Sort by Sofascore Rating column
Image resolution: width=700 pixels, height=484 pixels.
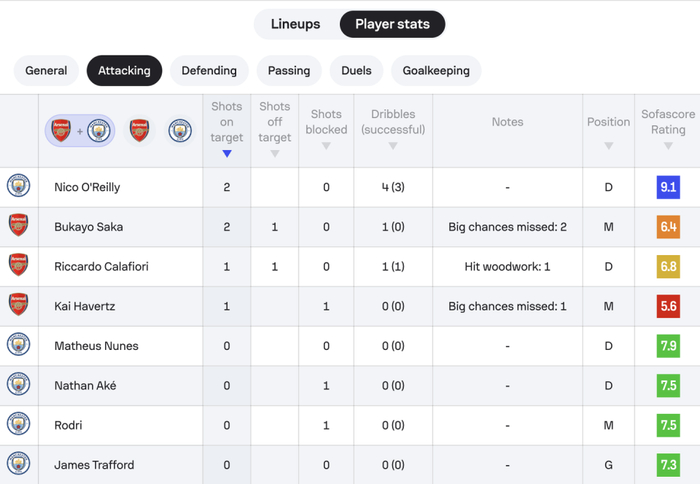point(668,130)
